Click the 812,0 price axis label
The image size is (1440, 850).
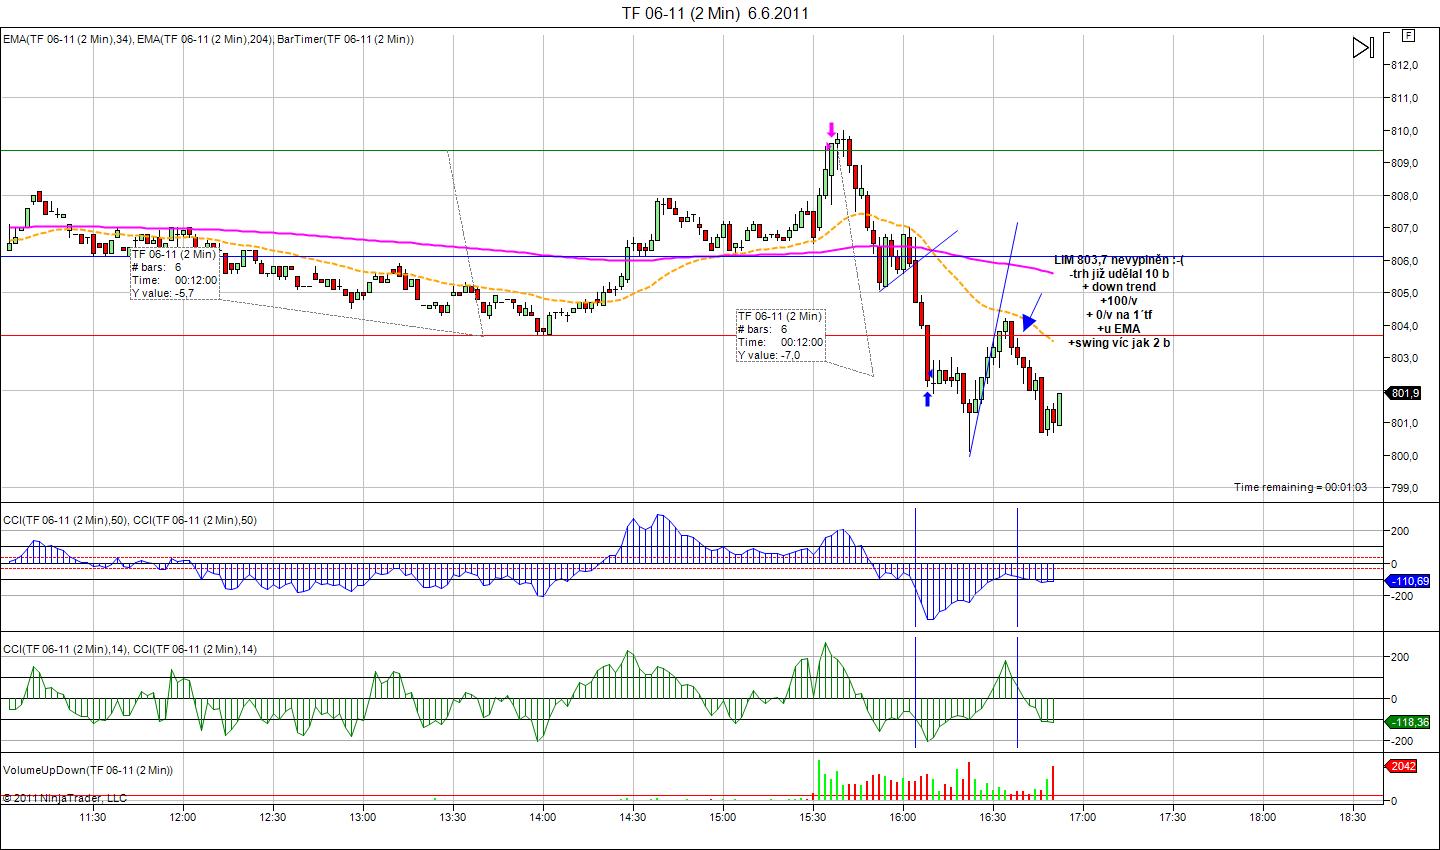[x=1405, y=65]
